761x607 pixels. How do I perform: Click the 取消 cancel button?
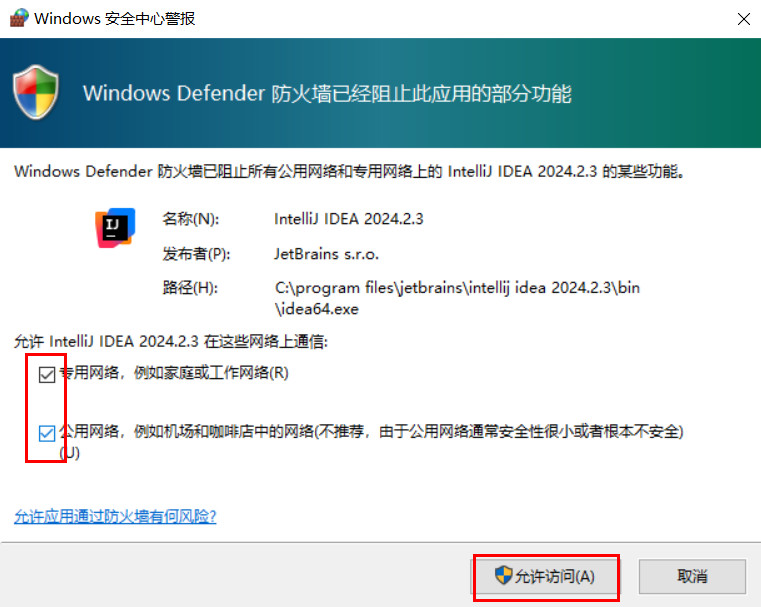coord(692,576)
